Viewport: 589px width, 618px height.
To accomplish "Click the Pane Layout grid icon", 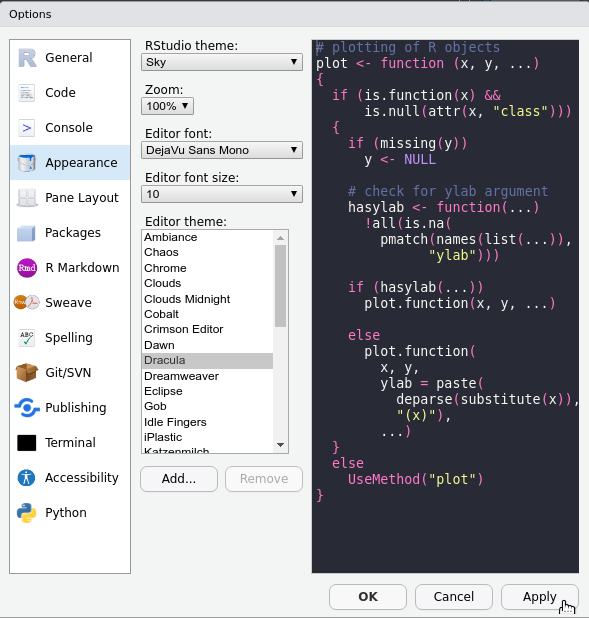I will click(27, 198).
